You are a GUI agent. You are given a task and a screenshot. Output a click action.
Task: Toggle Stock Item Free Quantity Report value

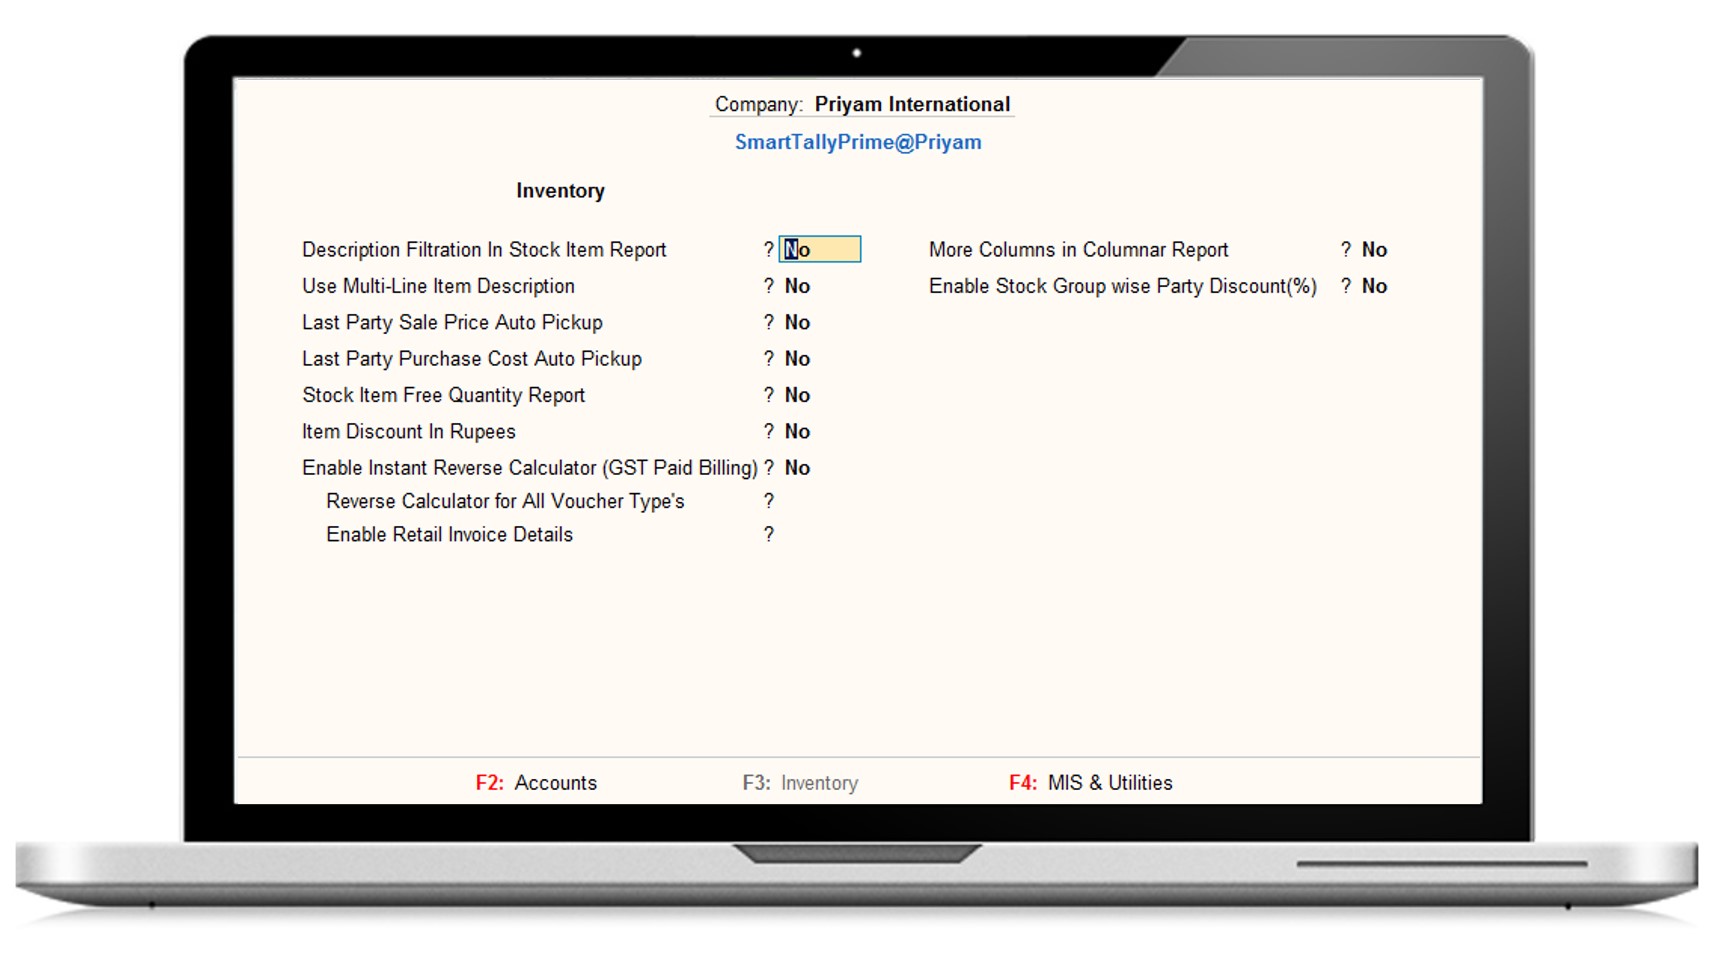point(797,395)
